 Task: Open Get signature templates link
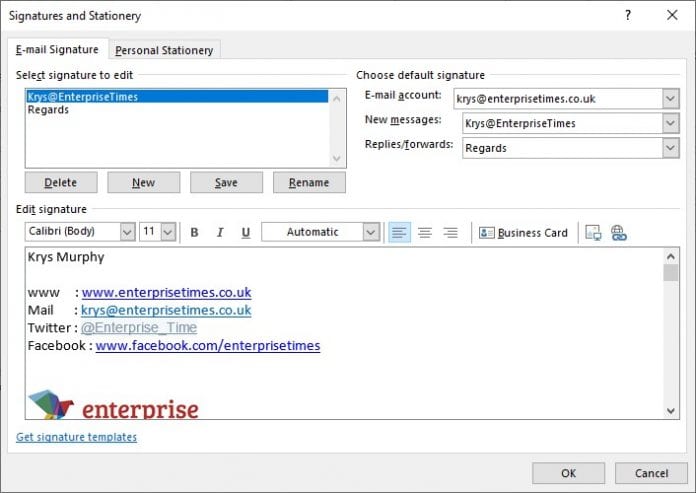[x=76, y=437]
